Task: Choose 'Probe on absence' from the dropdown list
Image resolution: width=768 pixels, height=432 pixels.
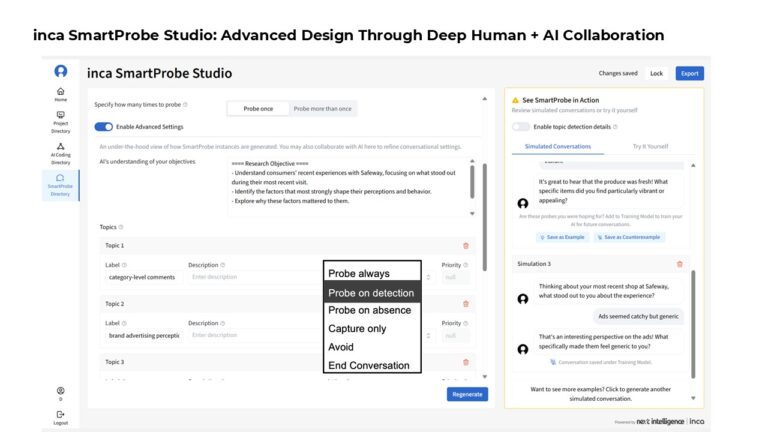Action: coord(372,310)
